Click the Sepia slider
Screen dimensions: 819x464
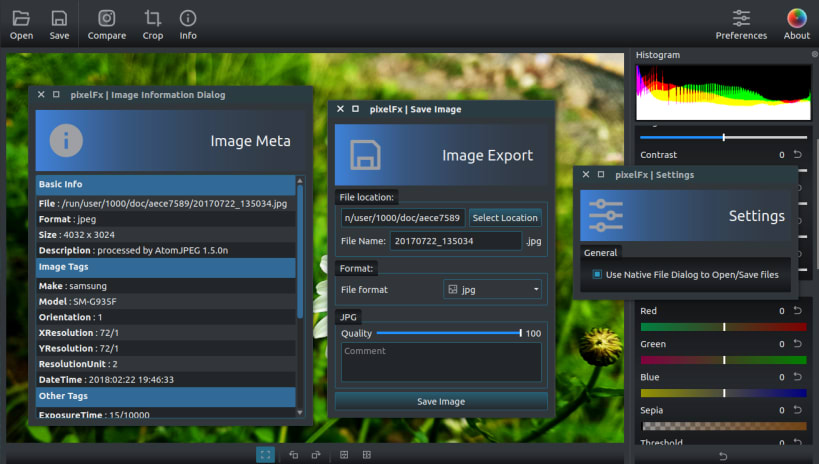click(x=723, y=426)
